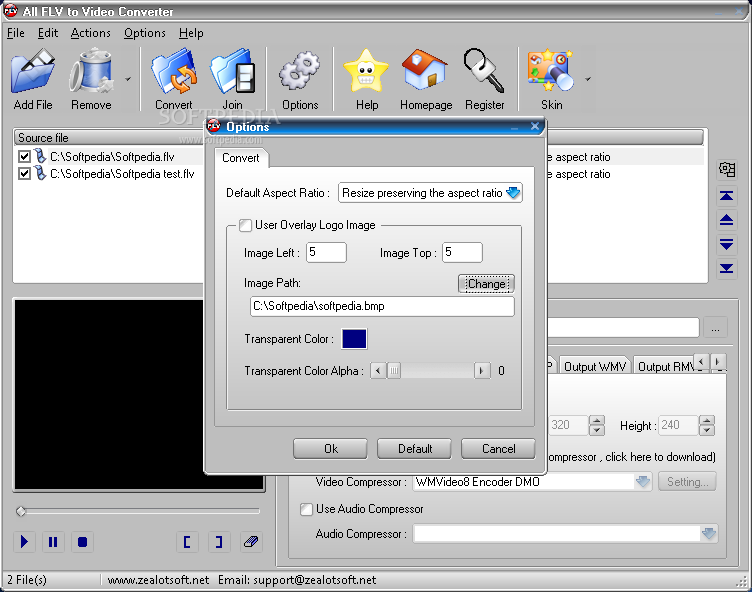Select the Convert tab in Options dialog

click(241, 158)
